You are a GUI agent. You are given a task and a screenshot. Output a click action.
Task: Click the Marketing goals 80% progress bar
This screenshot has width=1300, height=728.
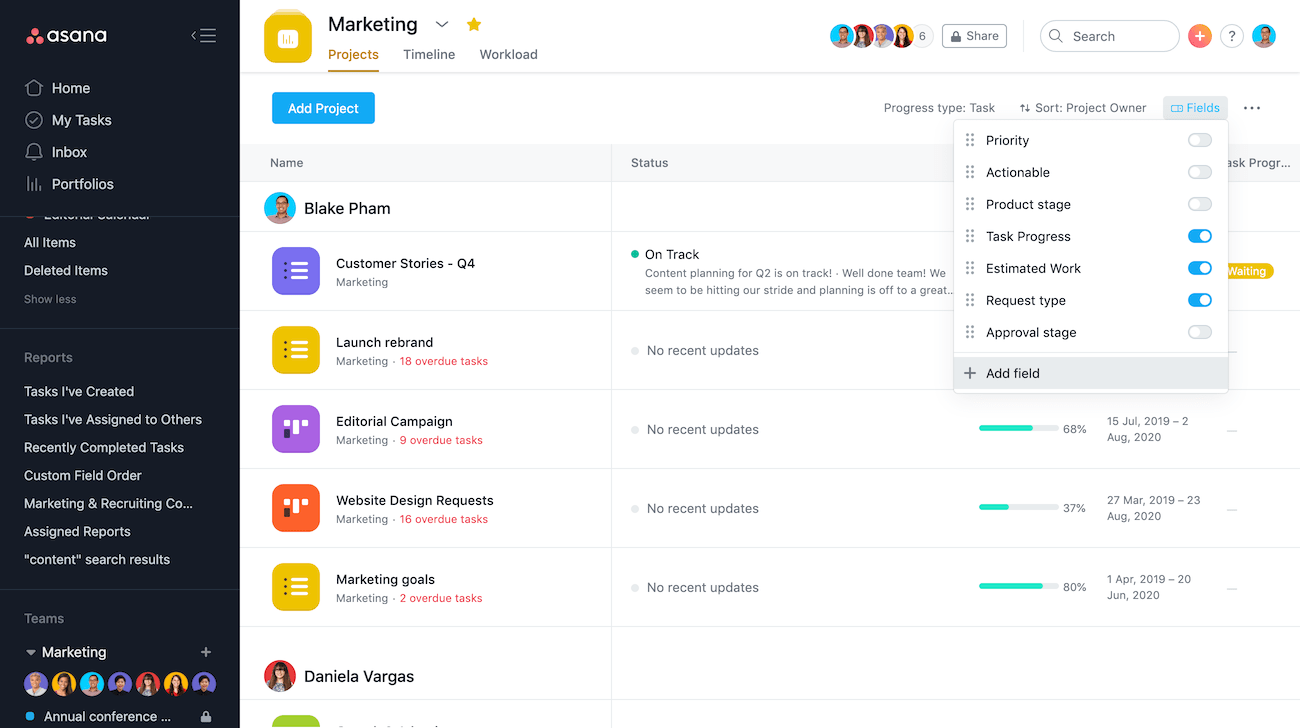(1019, 586)
